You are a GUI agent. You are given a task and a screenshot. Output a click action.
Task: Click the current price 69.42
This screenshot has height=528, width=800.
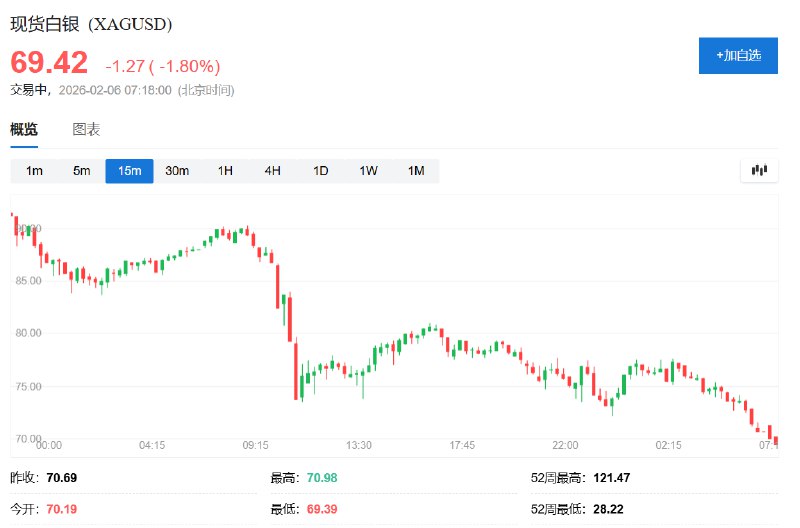pos(49,63)
